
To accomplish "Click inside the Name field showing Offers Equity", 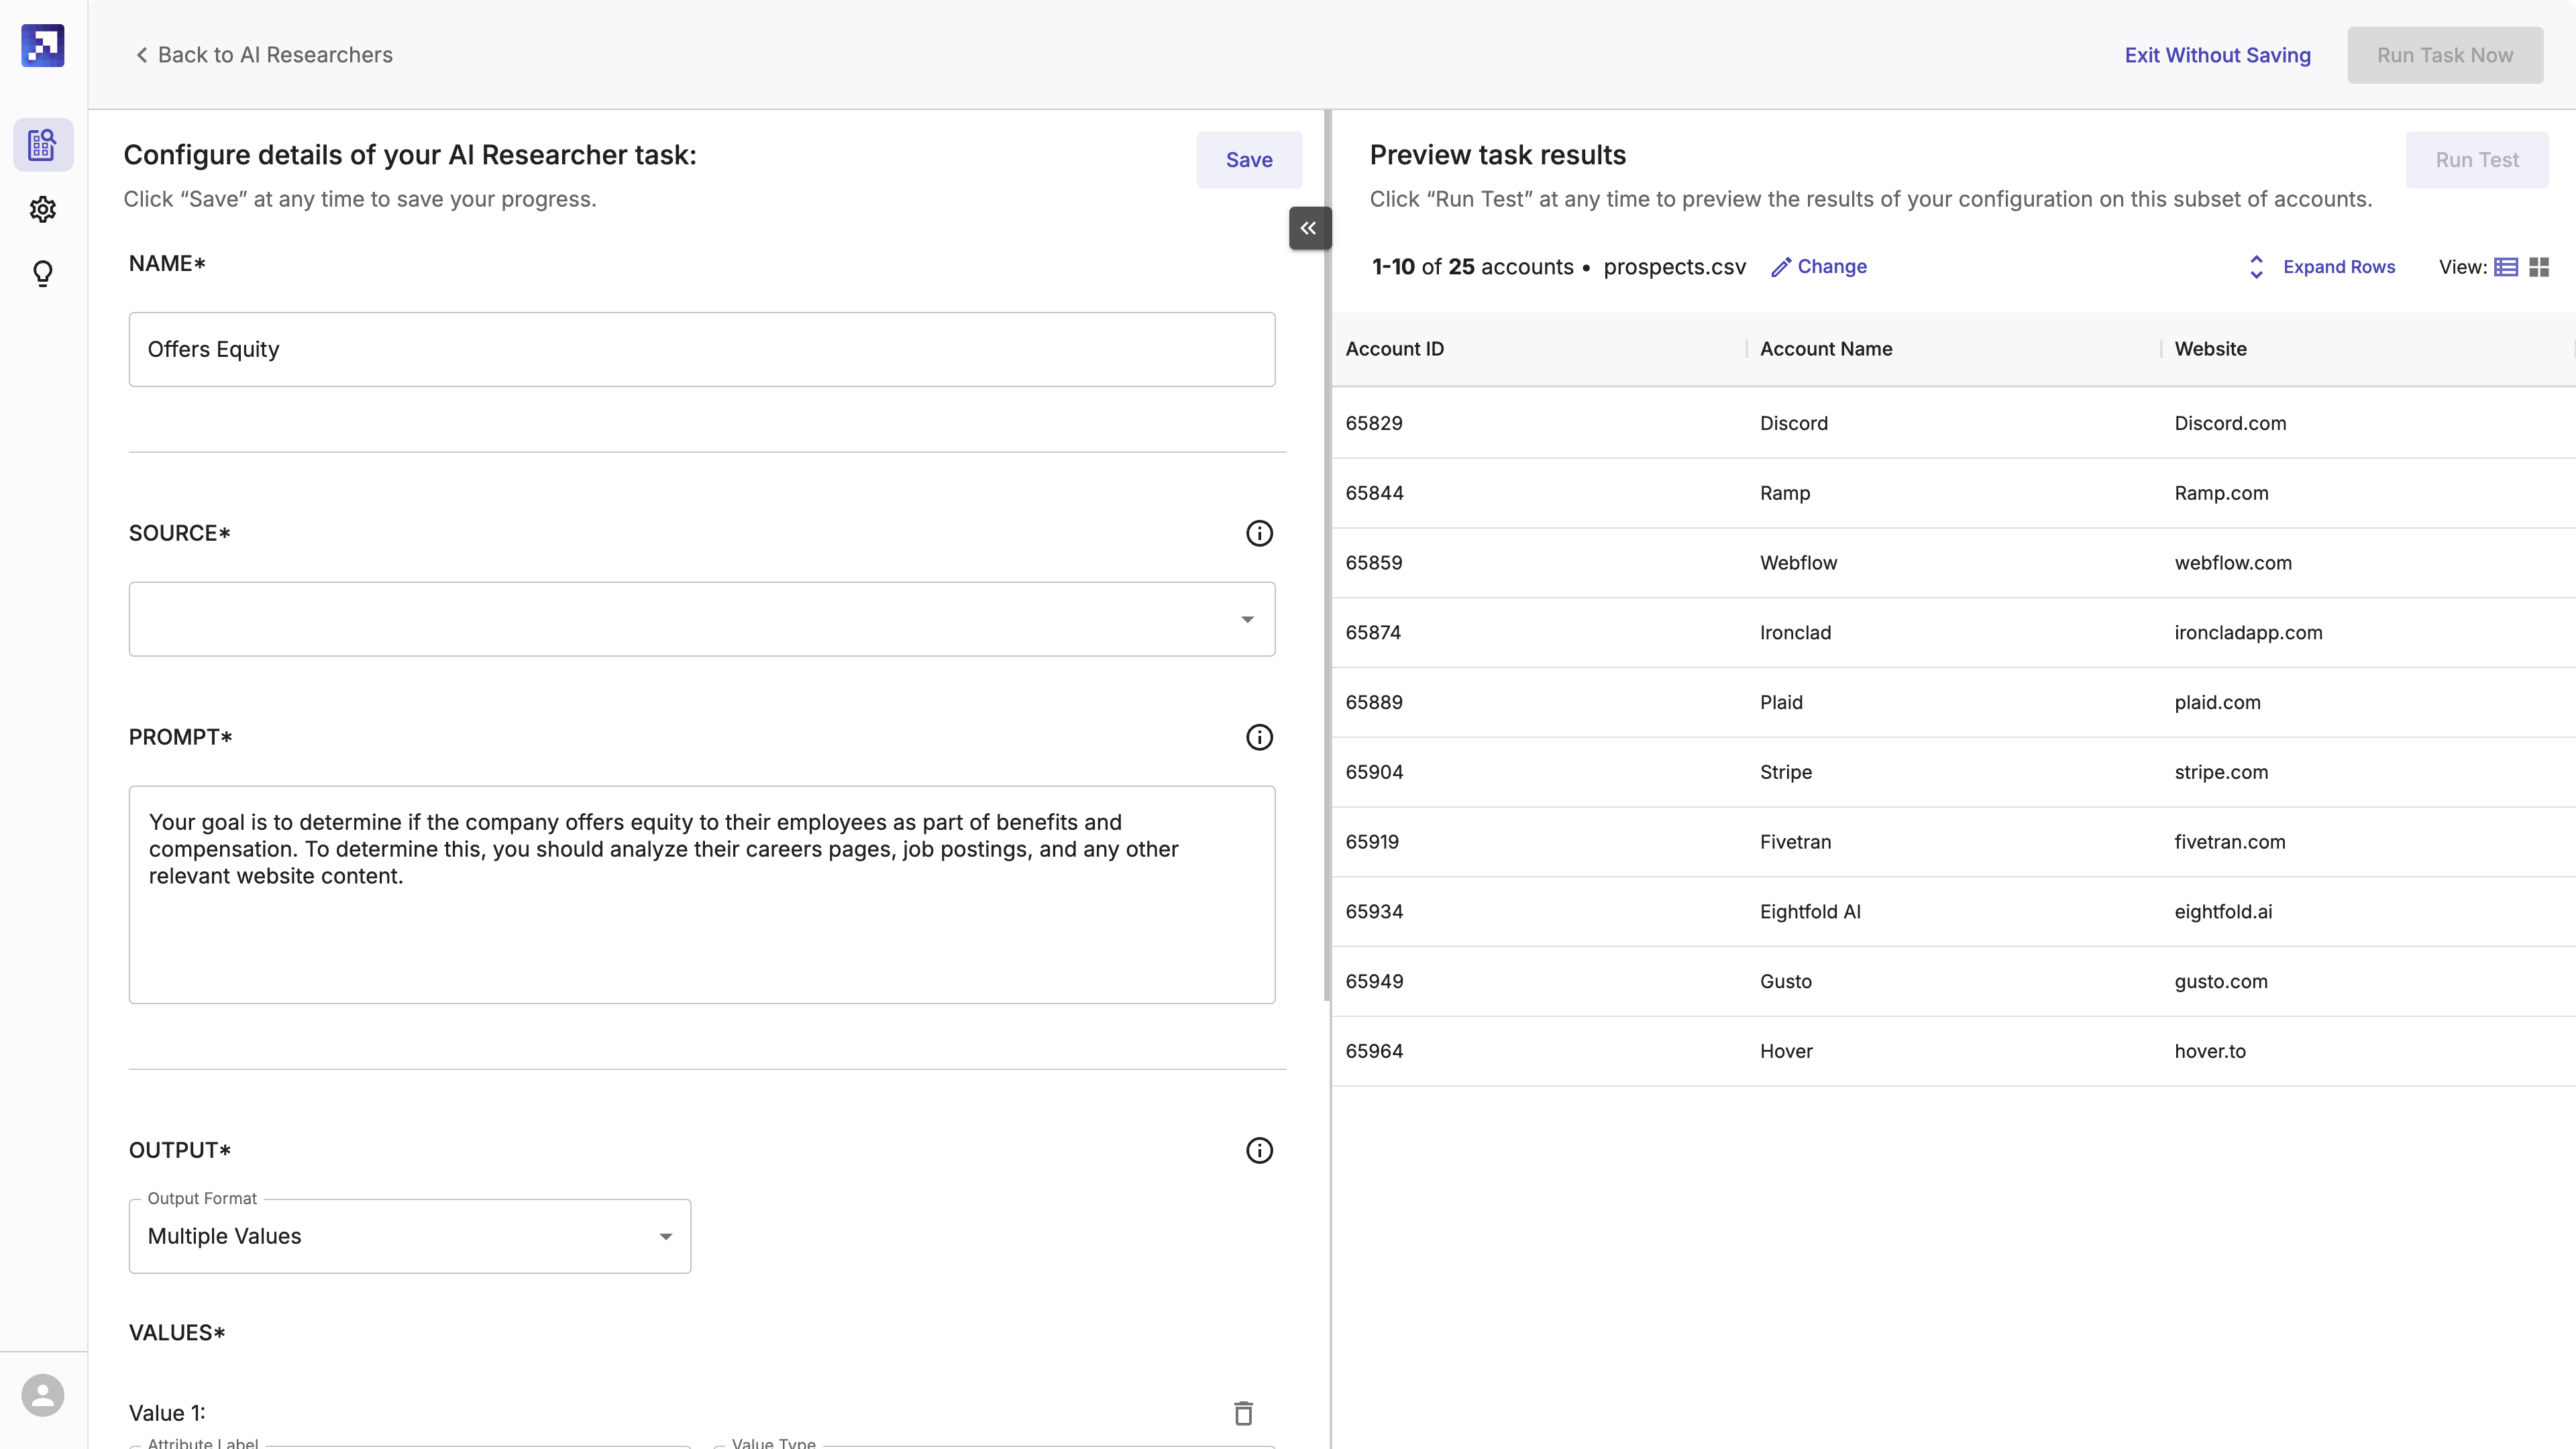I will coord(701,349).
